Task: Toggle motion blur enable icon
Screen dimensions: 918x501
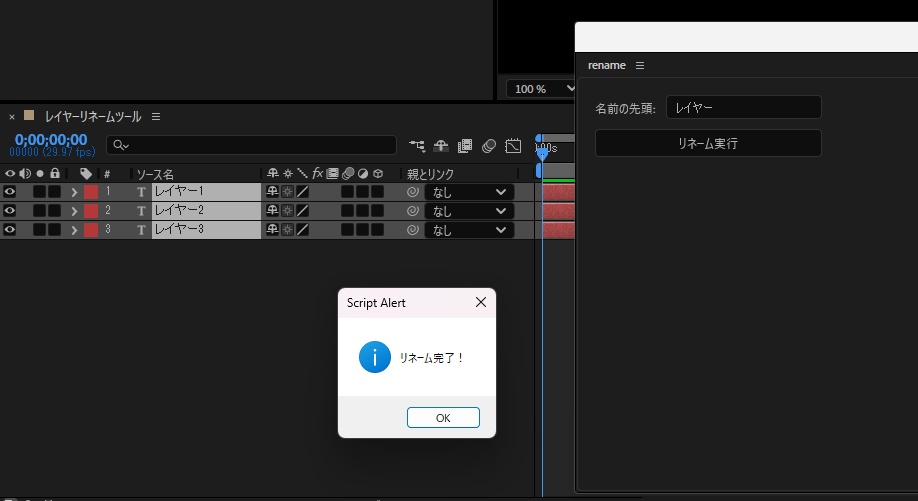Action: 489,146
